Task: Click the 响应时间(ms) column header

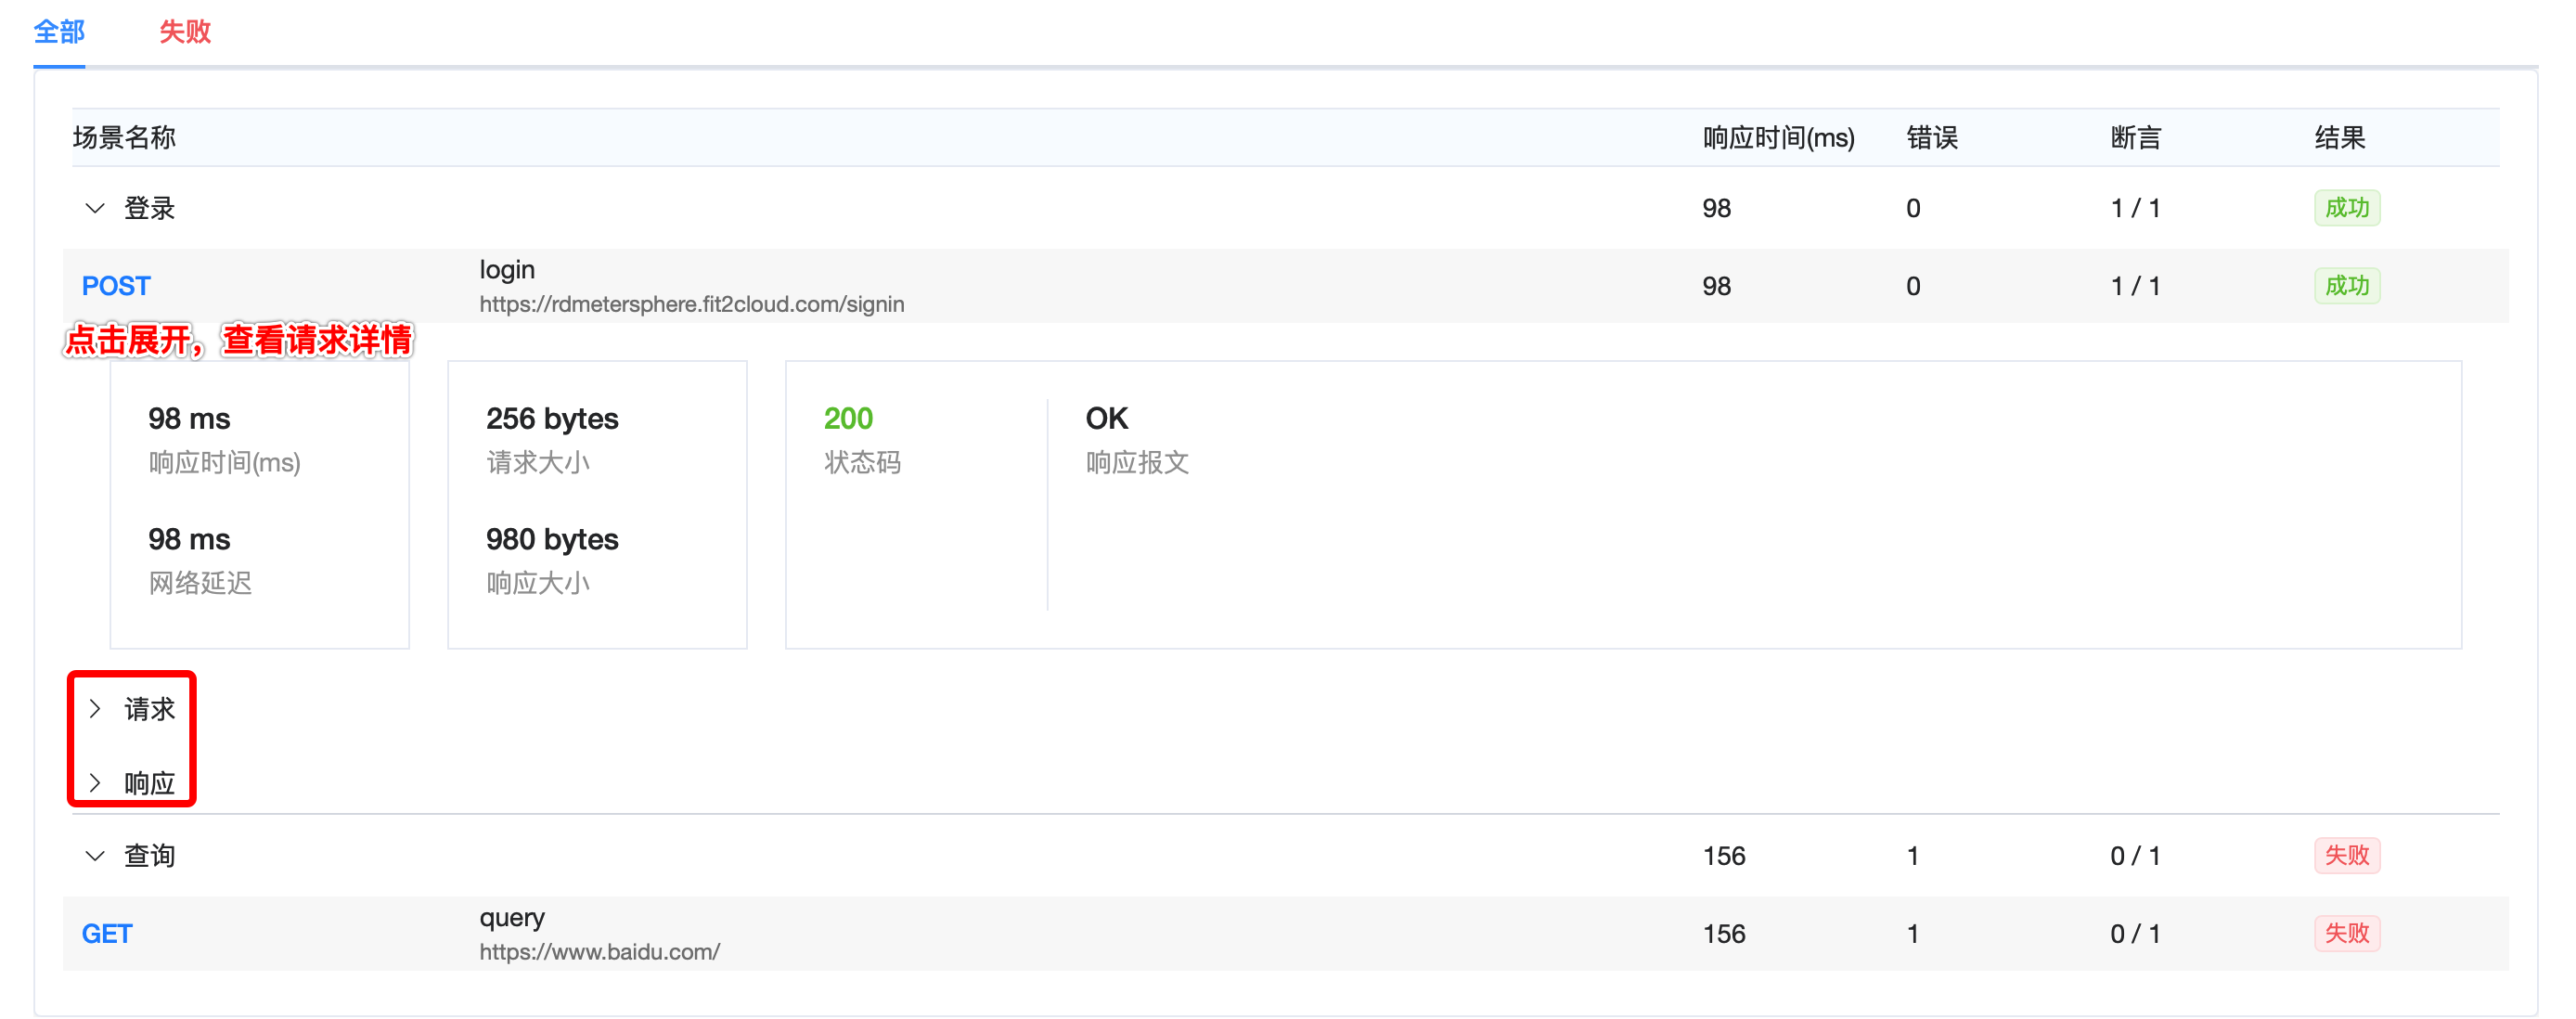Action: tap(1778, 137)
